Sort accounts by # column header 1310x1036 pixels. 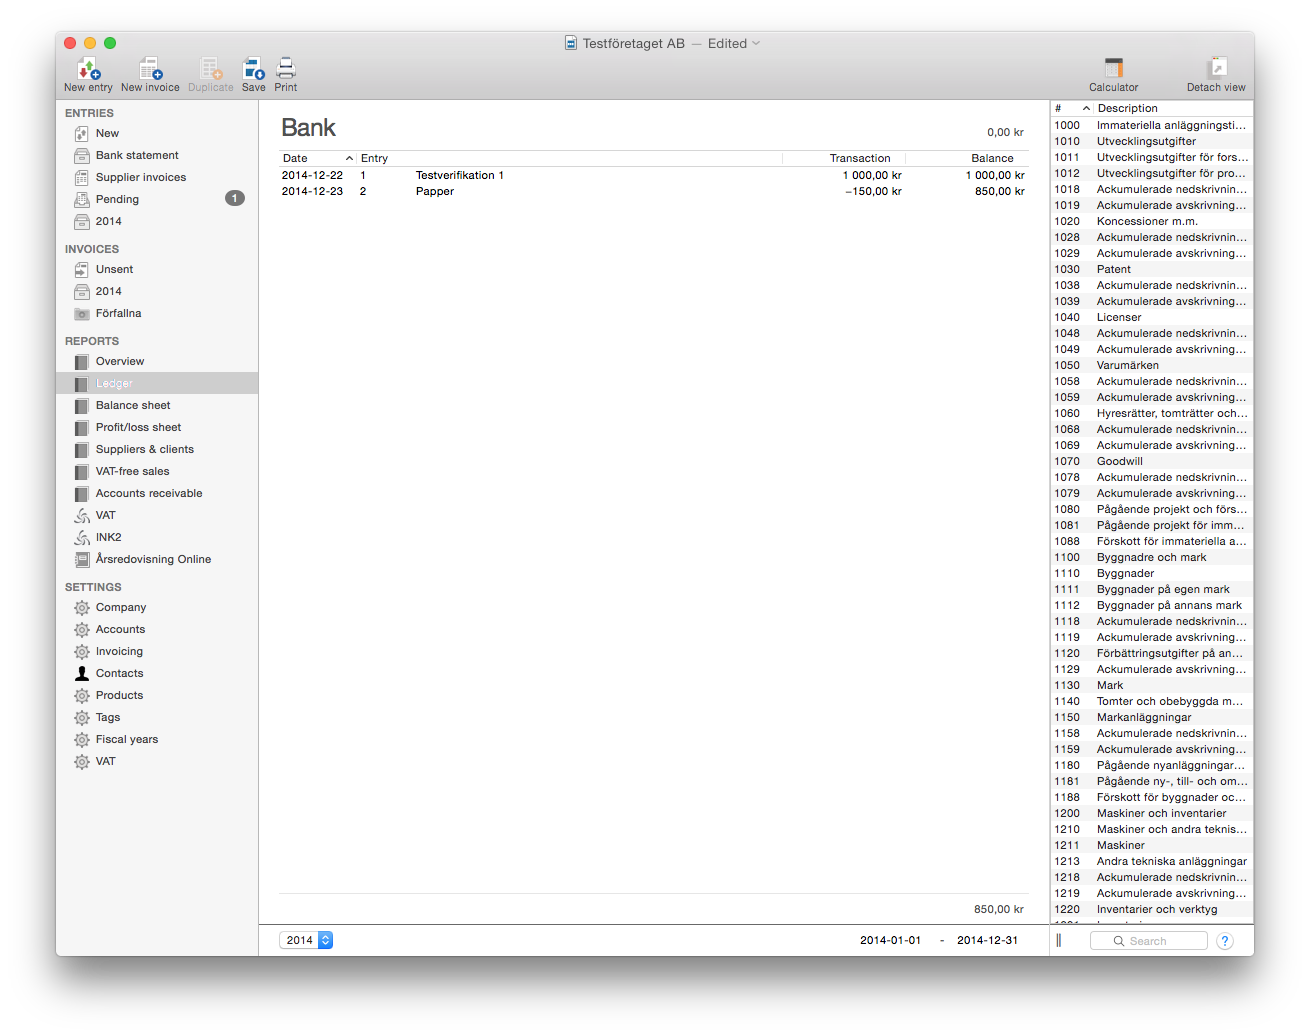pyautogui.click(x=1071, y=108)
